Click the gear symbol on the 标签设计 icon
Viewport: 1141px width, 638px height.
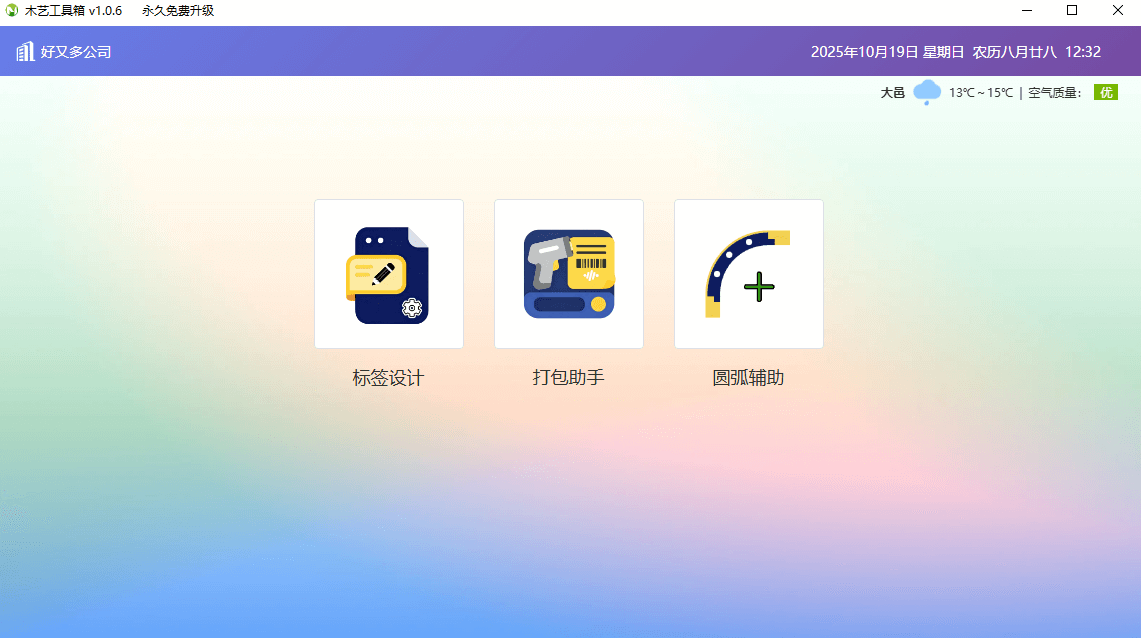coord(410,308)
